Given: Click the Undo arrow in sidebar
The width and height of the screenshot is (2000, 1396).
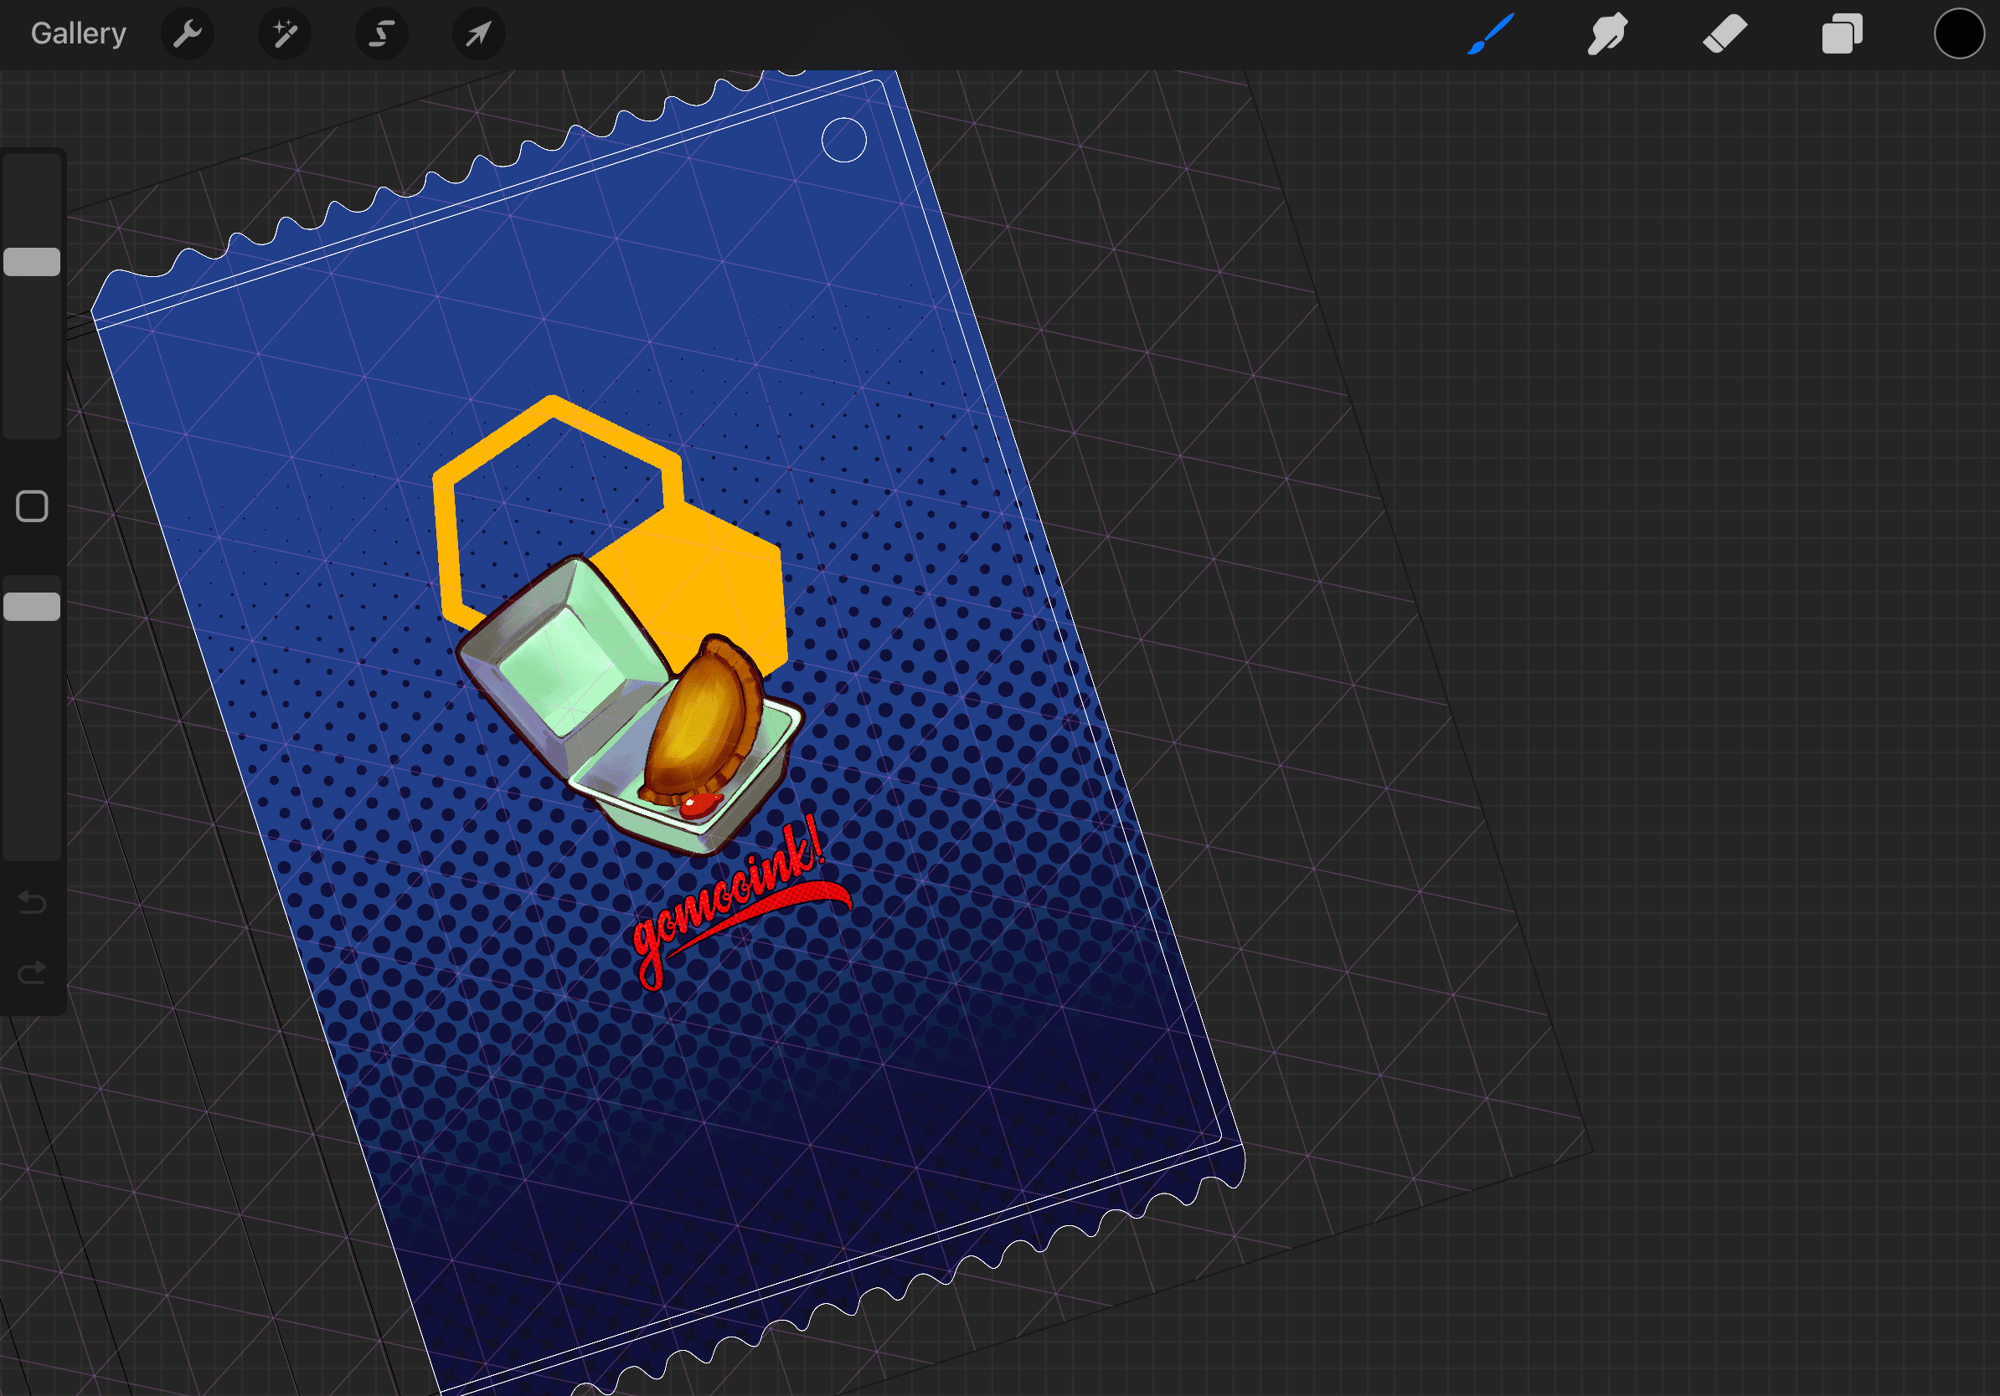Looking at the screenshot, I should point(32,904).
